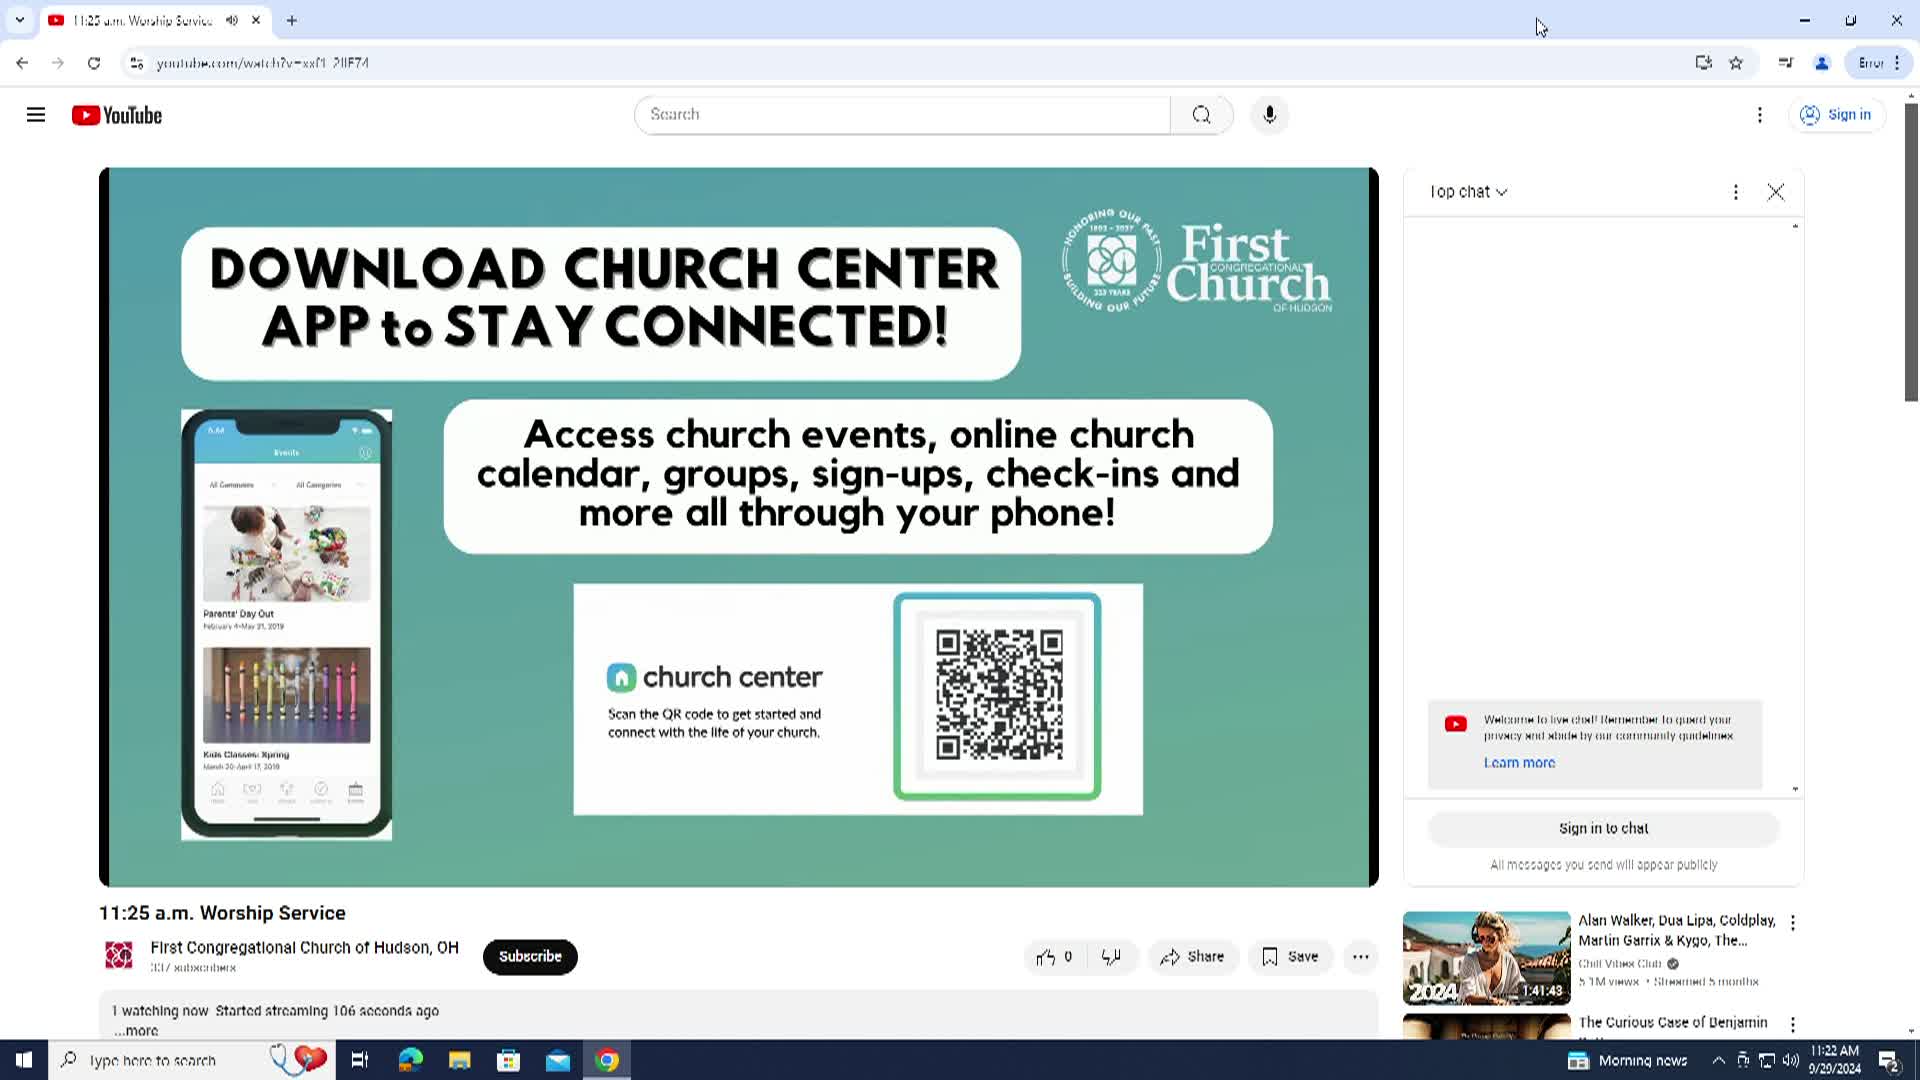
Task: Open Microsoft Store from taskbar
Action: [x=509, y=1060]
